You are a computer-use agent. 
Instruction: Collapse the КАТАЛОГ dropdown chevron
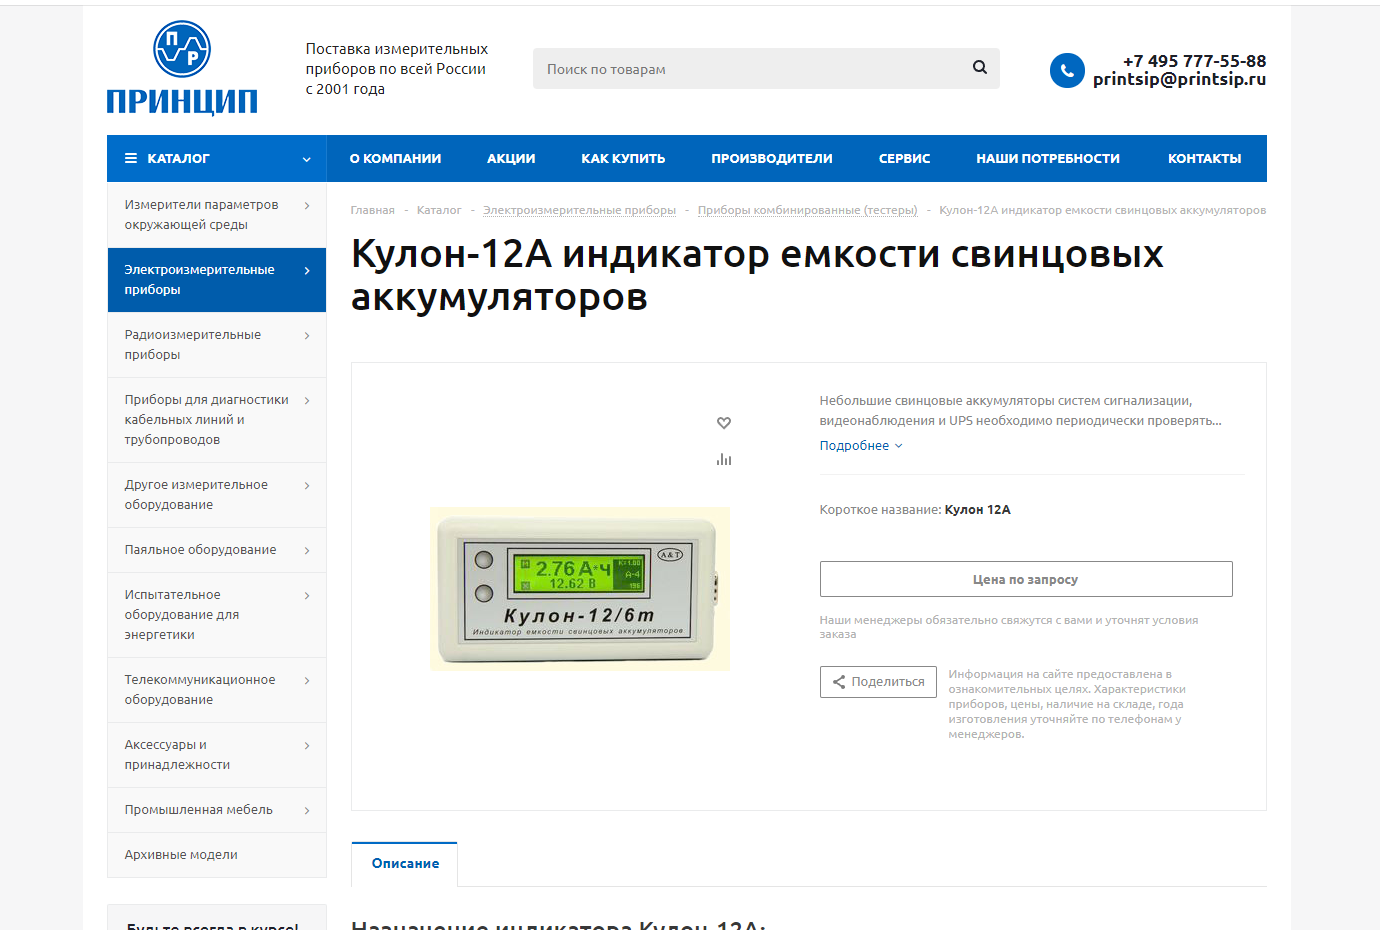[x=306, y=158]
